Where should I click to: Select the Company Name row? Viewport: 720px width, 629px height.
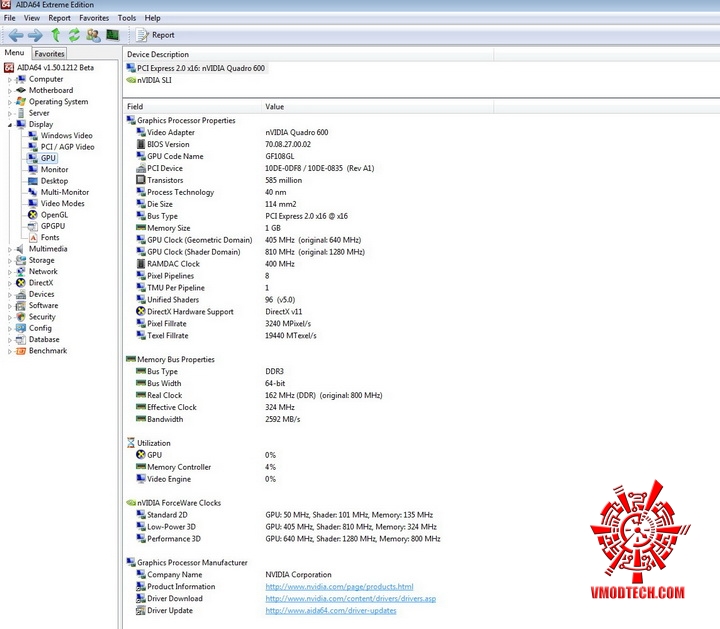click(233, 574)
